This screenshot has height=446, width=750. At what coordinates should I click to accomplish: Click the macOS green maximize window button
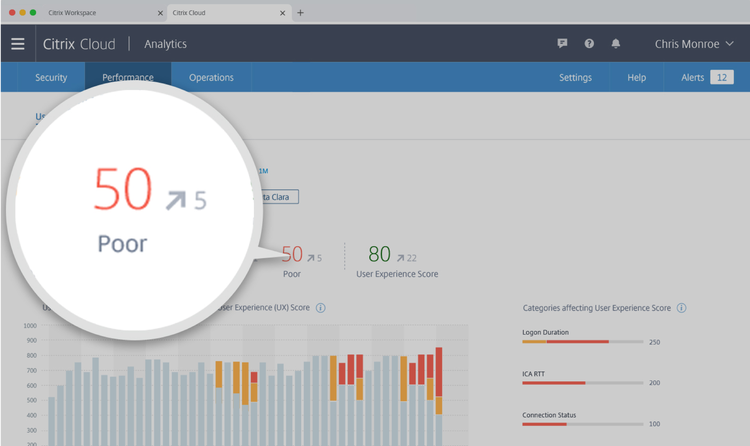tap(33, 12)
